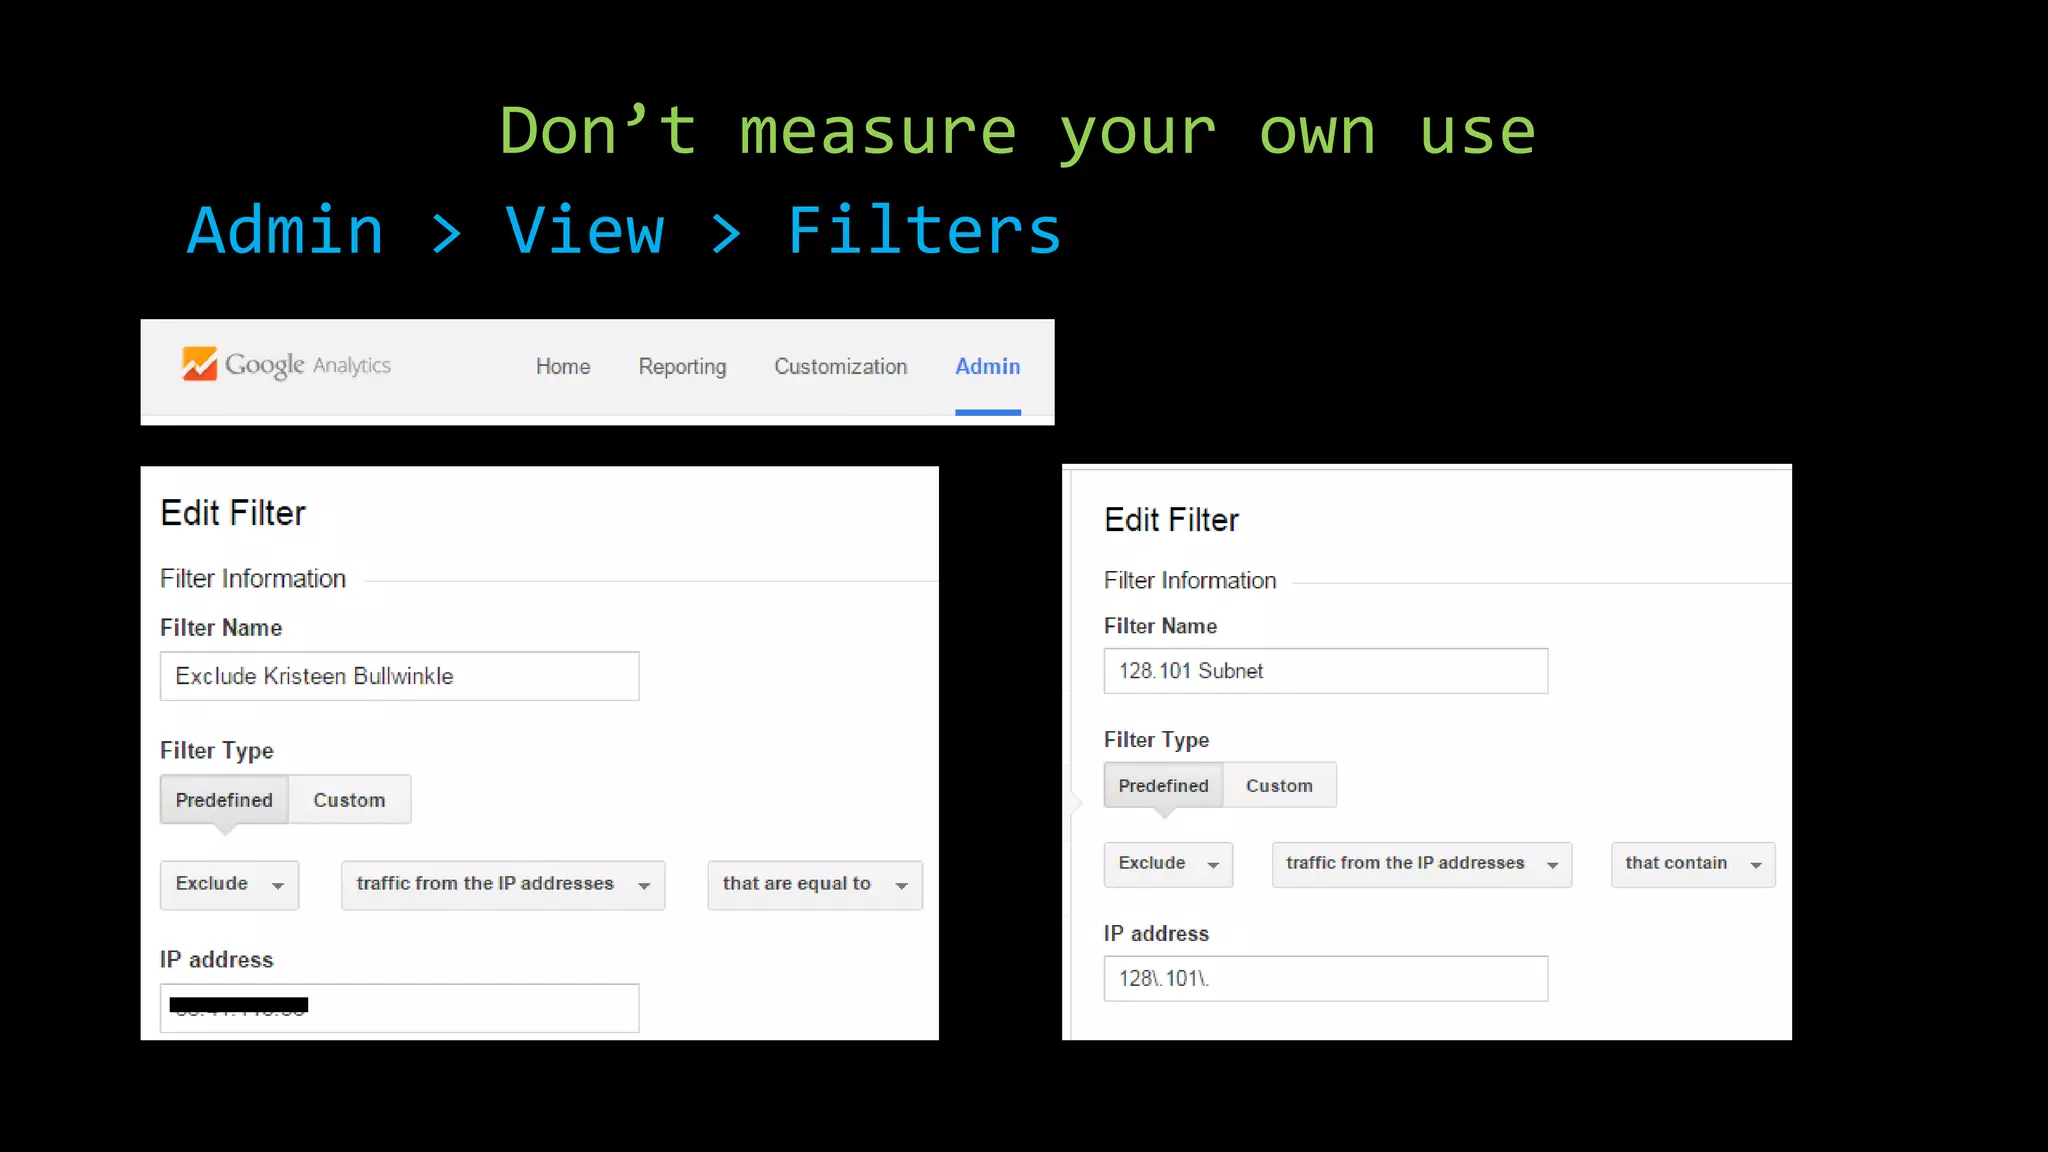Viewport: 2048px width, 1152px height.
Task: Select Predefined filter type in left Edit Filter
Action: click(224, 800)
